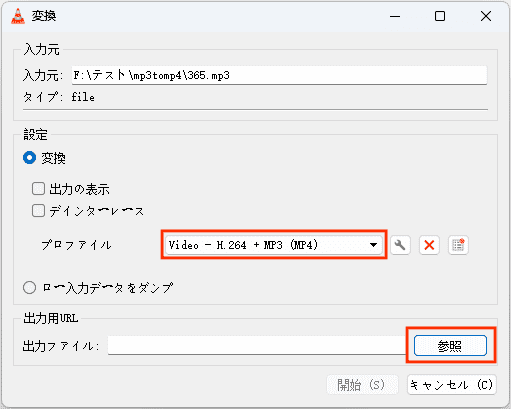Open the プロファイル dropdown list
This screenshot has height=409, width=511.
point(274,245)
